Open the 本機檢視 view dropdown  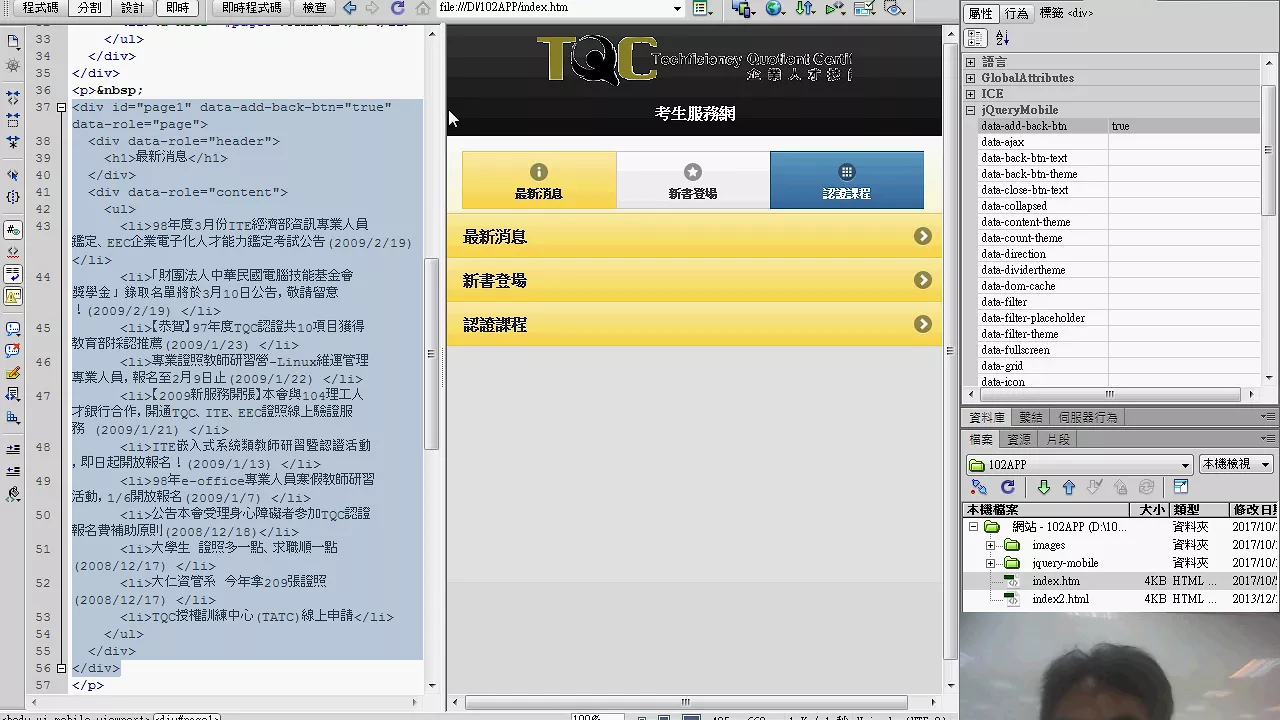(x=1236, y=465)
